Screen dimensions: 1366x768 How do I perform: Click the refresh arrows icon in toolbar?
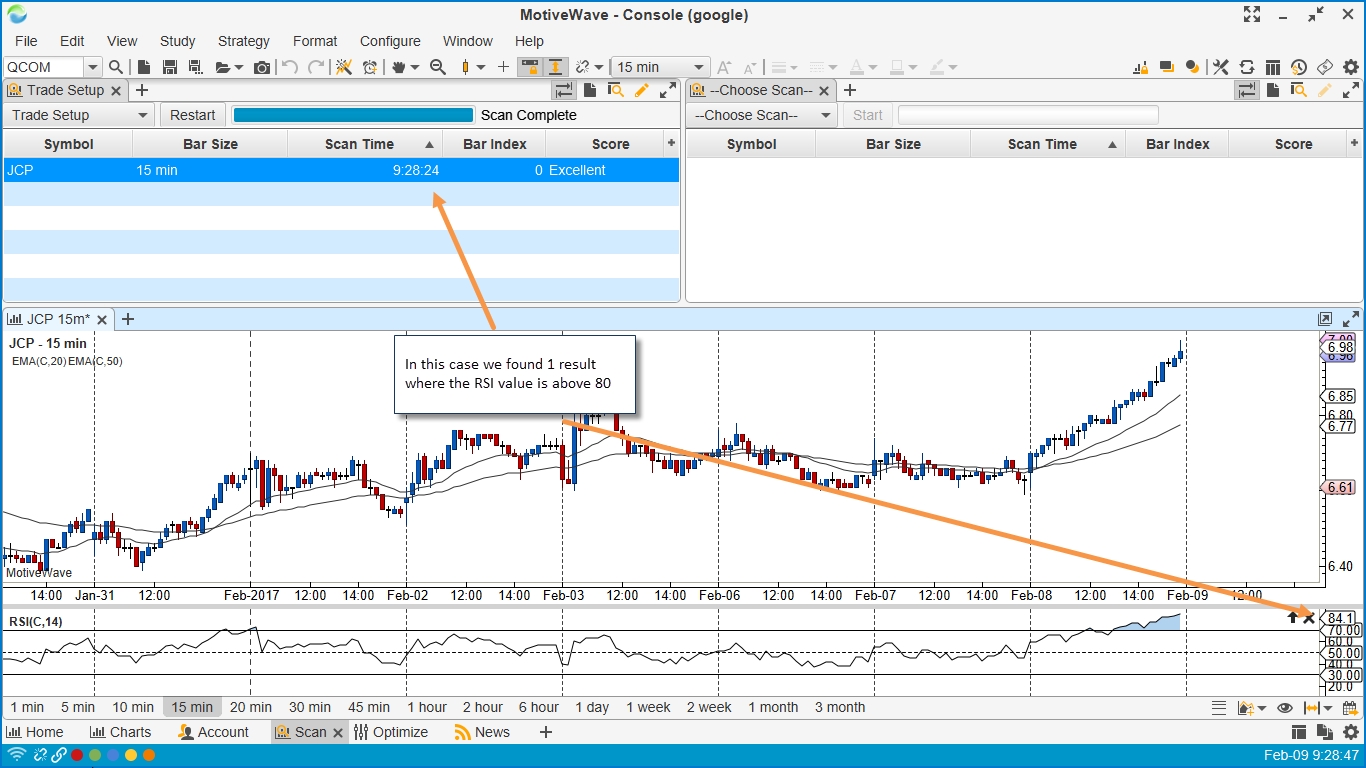(x=1246, y=67)
